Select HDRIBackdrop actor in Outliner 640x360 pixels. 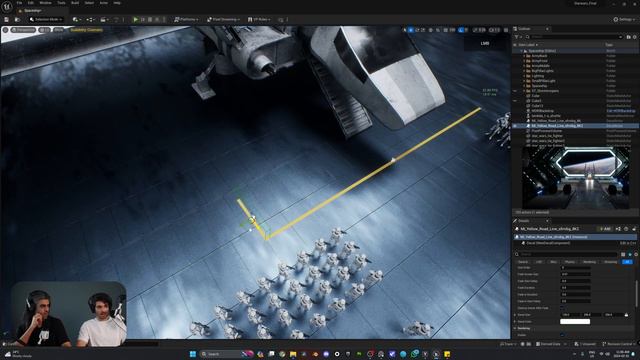coord(575,111)
